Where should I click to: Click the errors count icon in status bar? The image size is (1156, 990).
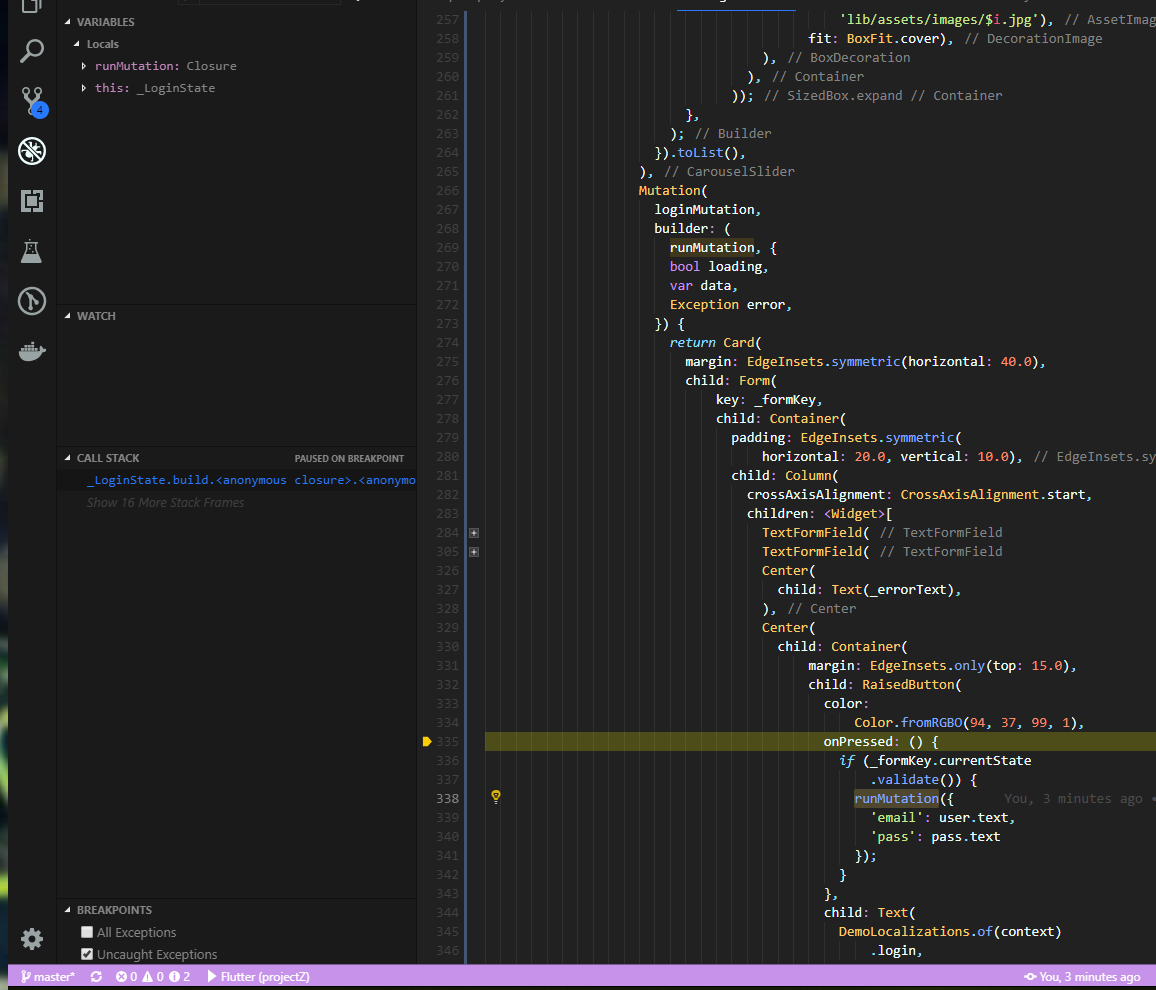[x=126, y=977]
